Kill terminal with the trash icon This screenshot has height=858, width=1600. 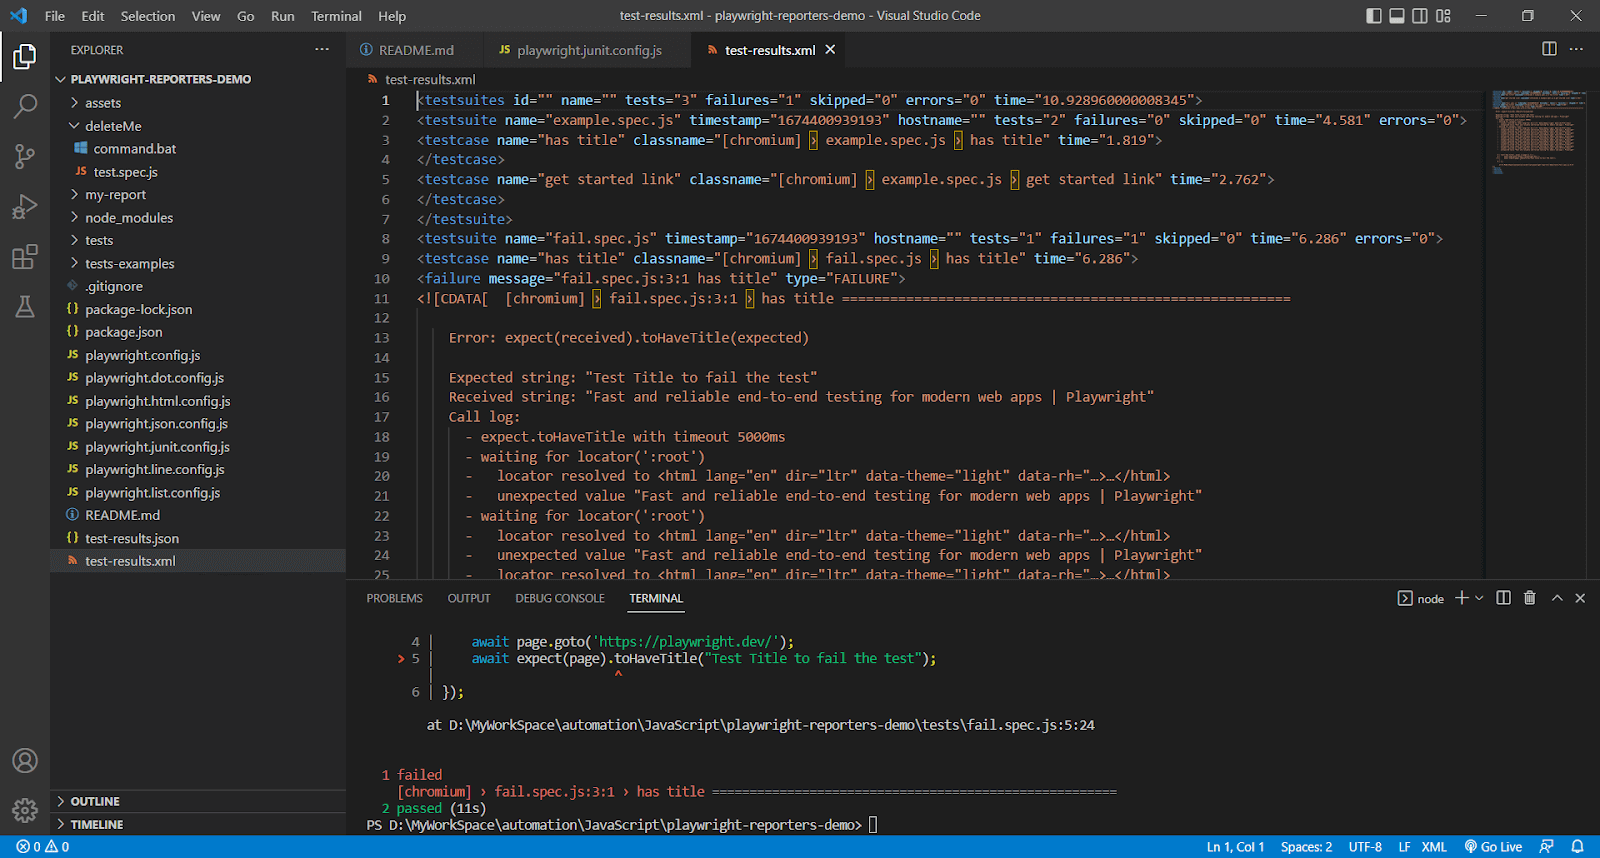pyautogui.click(x=1529, y=598)
